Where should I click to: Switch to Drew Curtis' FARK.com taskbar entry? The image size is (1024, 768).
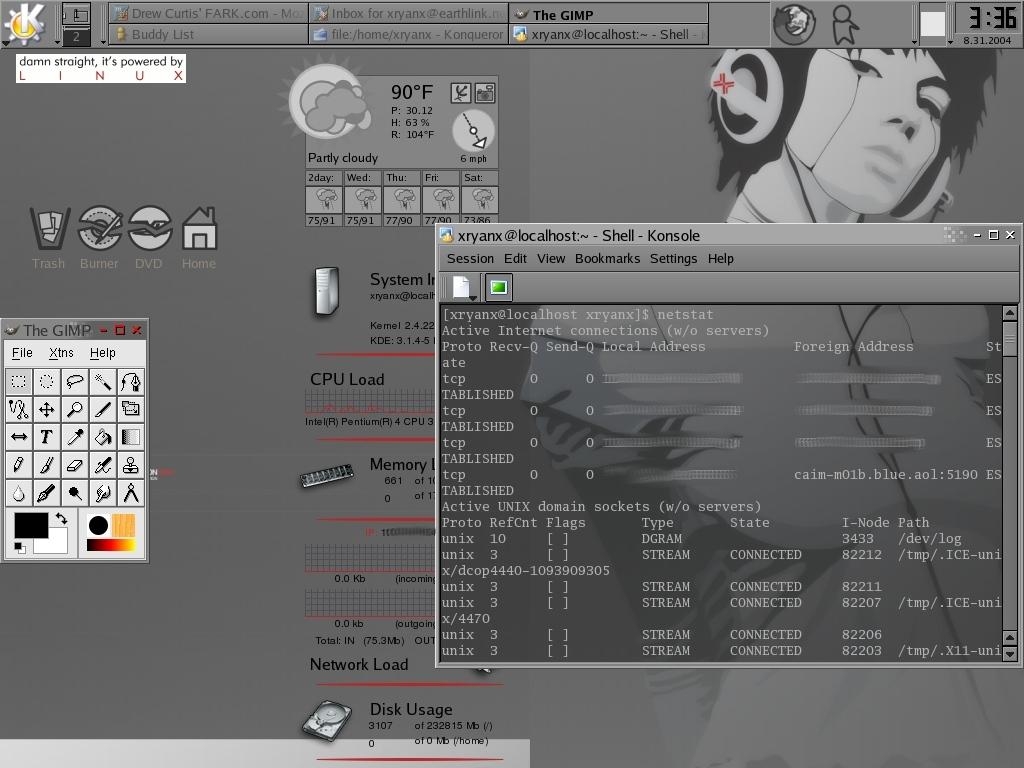tap(208, 13)
